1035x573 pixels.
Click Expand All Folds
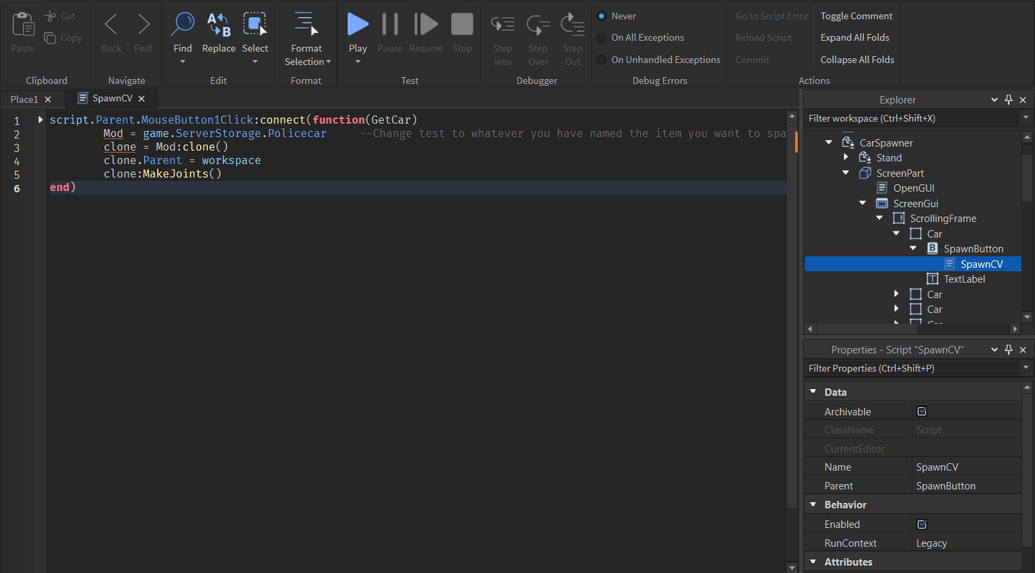(x=854, y=38)
